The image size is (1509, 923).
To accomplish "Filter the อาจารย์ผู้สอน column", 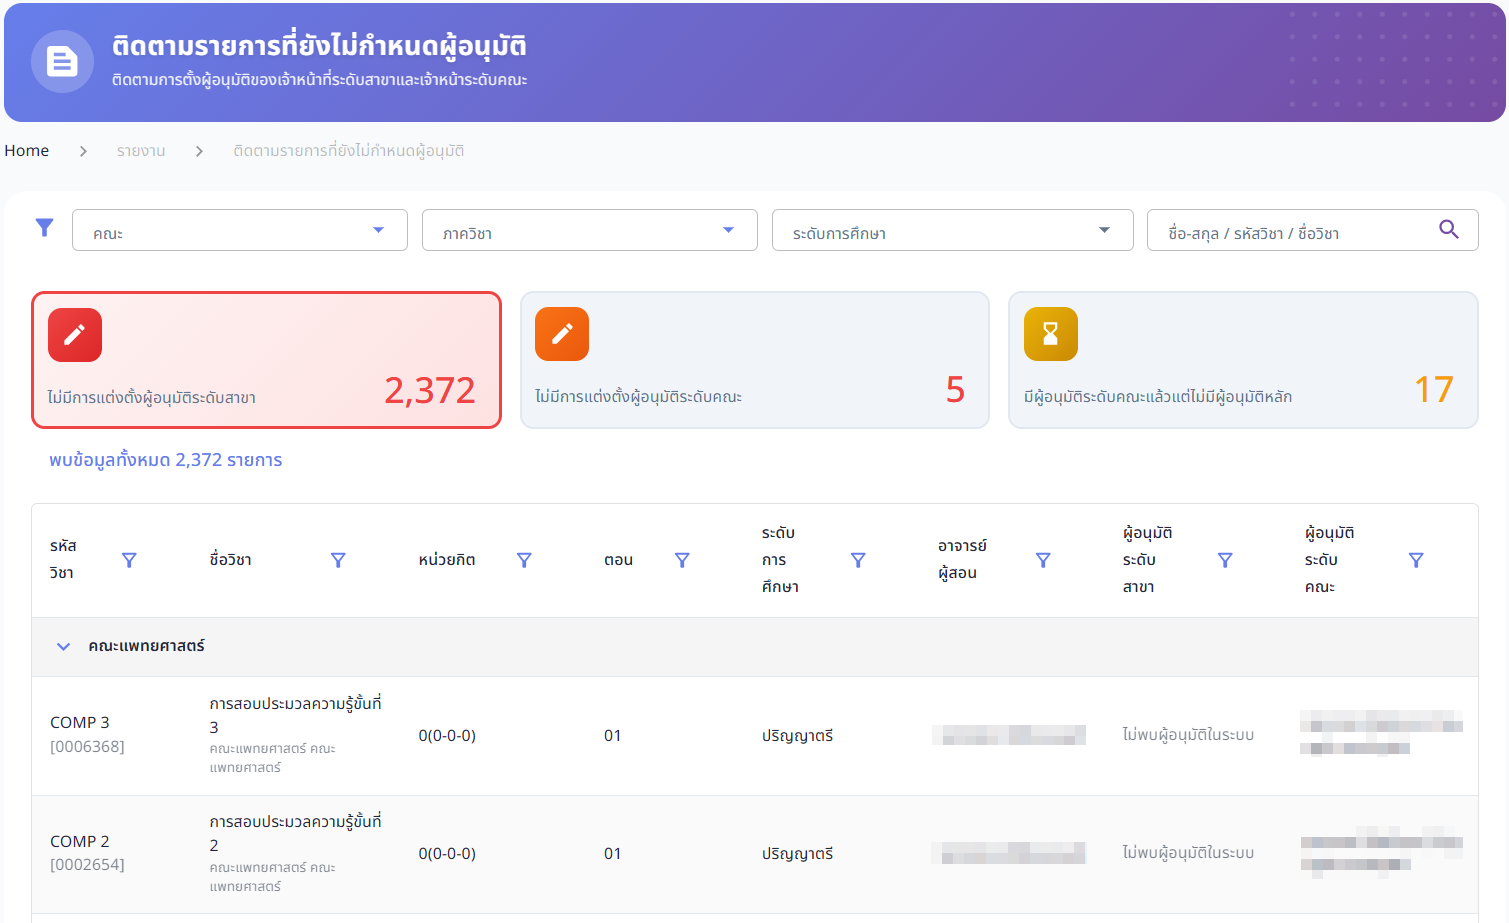I will tap(1043, 560).
